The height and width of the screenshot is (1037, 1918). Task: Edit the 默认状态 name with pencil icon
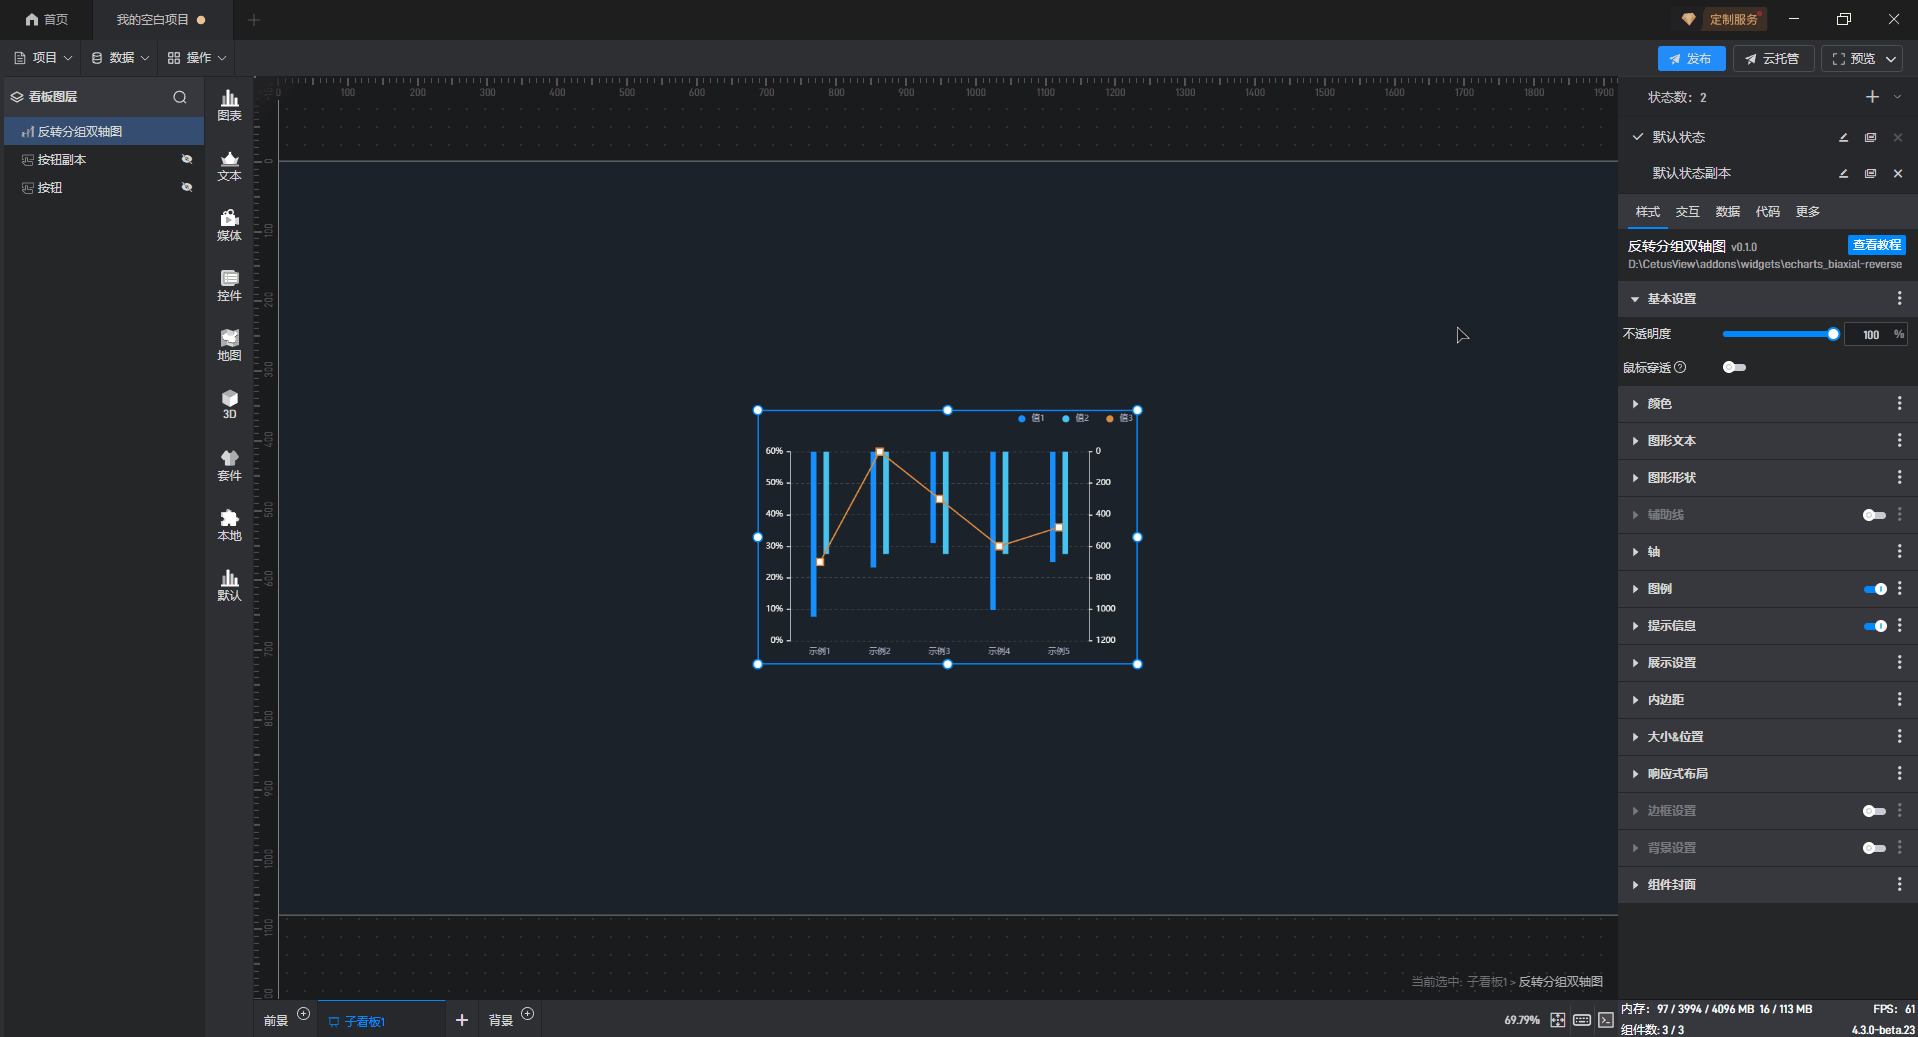[1843, 137]
